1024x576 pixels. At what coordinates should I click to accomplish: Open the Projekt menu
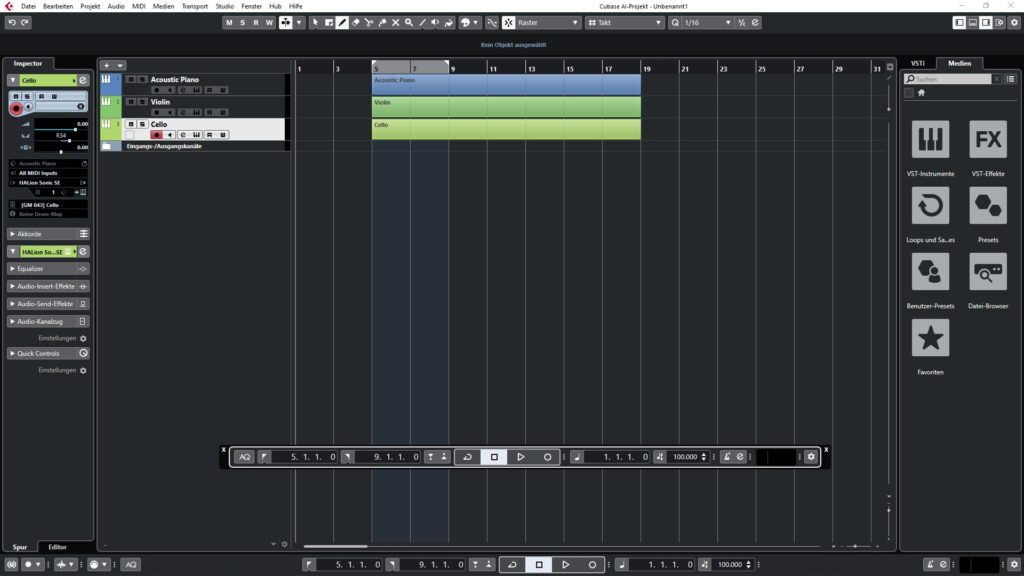click(90, 6)
